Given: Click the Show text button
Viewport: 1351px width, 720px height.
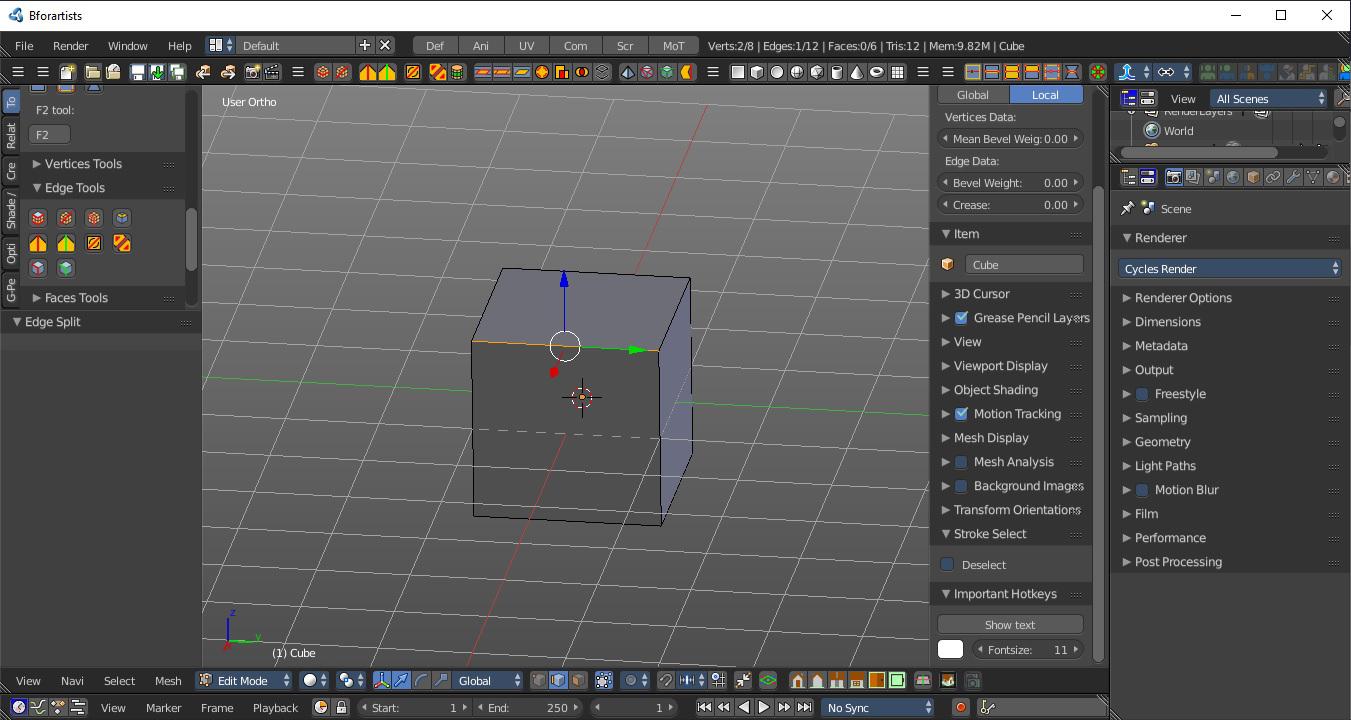Looking at the screenshot, I should [x=1010, y=625].
